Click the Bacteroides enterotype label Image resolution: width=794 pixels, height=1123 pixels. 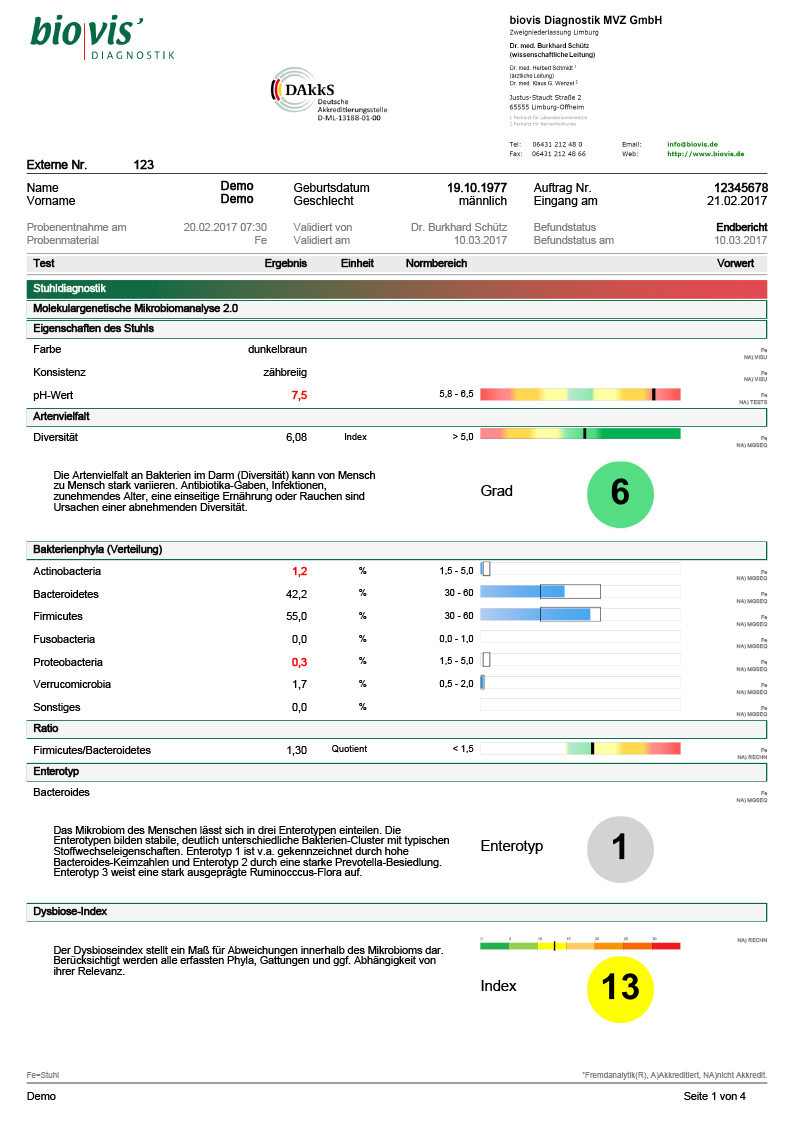tap(61, 793)
